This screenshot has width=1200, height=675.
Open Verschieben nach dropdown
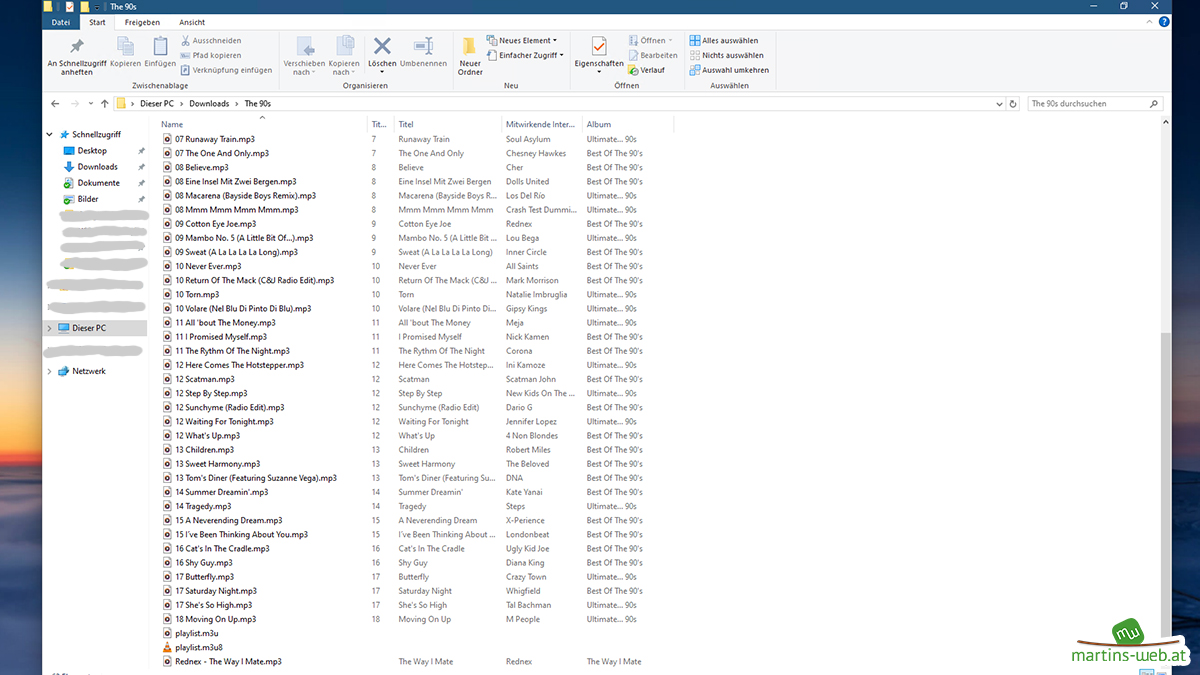tap(304, 56)
